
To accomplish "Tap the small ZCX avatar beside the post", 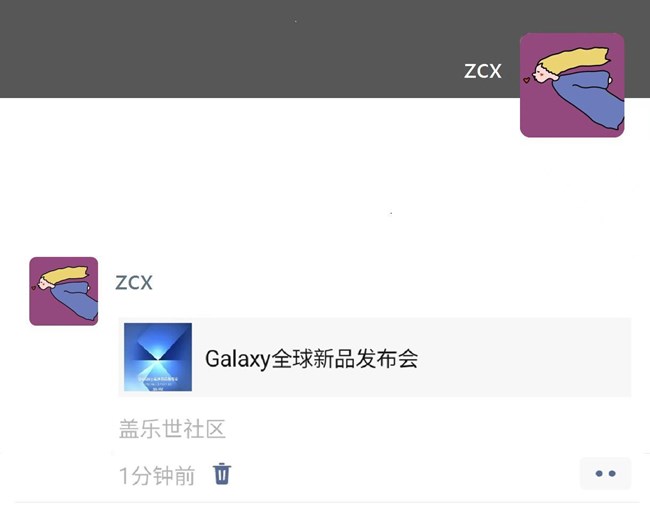I will pyautogui.click(x=63, y=291).
